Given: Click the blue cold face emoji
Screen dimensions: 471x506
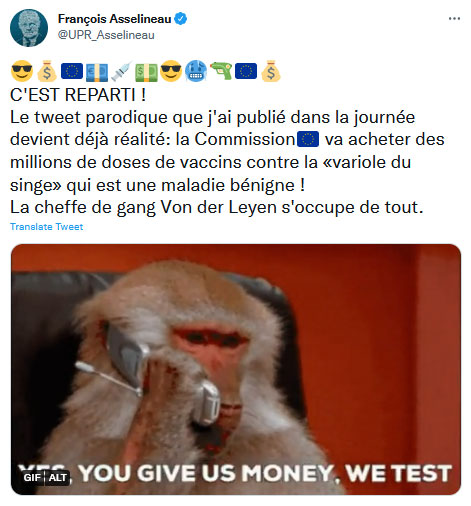Looking at the screenshot, I should 196,71.
